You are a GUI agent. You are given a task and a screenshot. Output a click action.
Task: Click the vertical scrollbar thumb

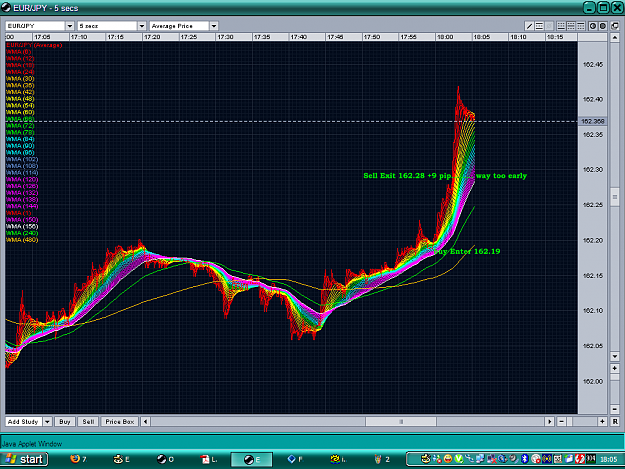click(x=615, y=196)
